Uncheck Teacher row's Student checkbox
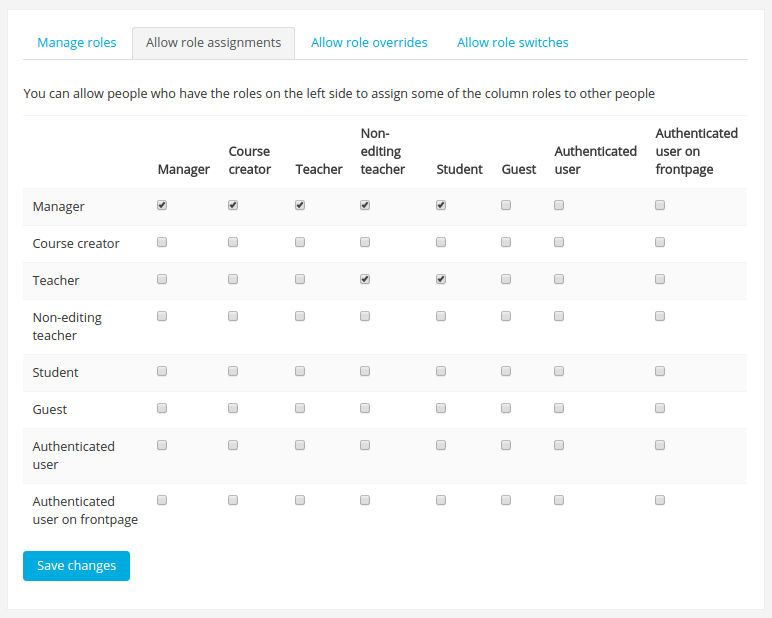The height and width of the screenshot is (618, 772). [x=441, y=279]
